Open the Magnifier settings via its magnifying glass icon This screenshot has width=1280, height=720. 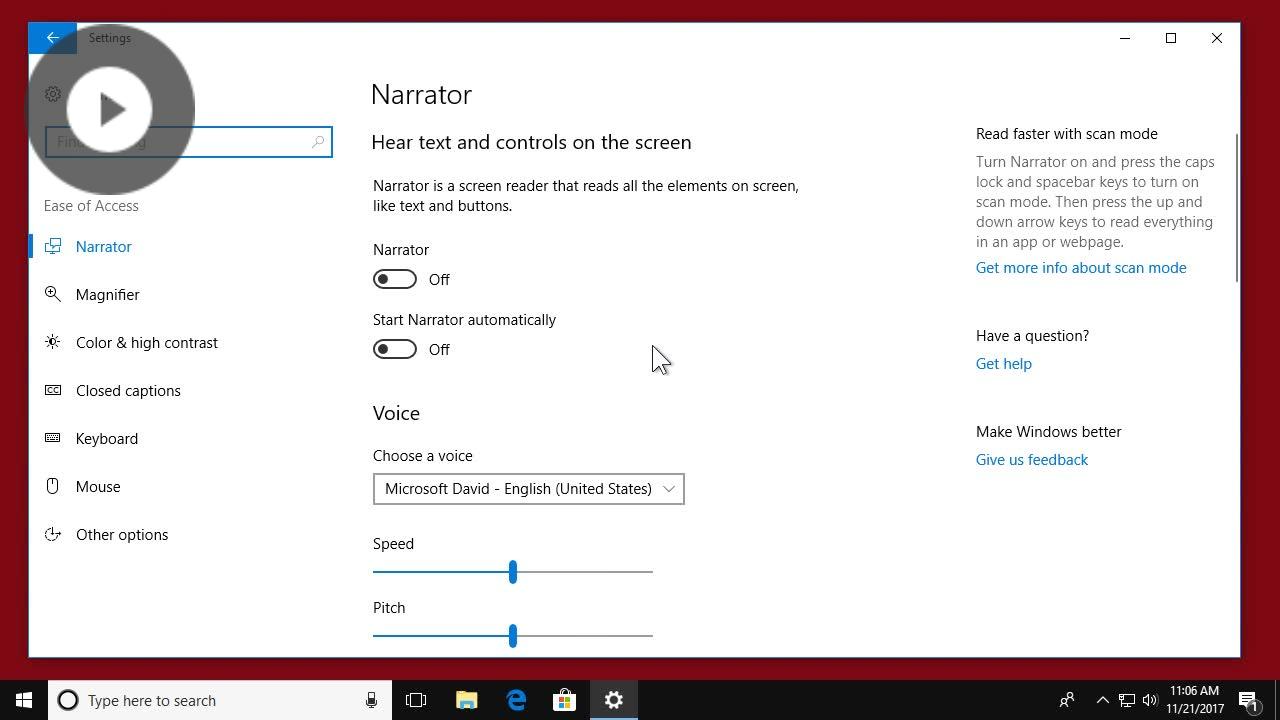(x=52, y=294)
